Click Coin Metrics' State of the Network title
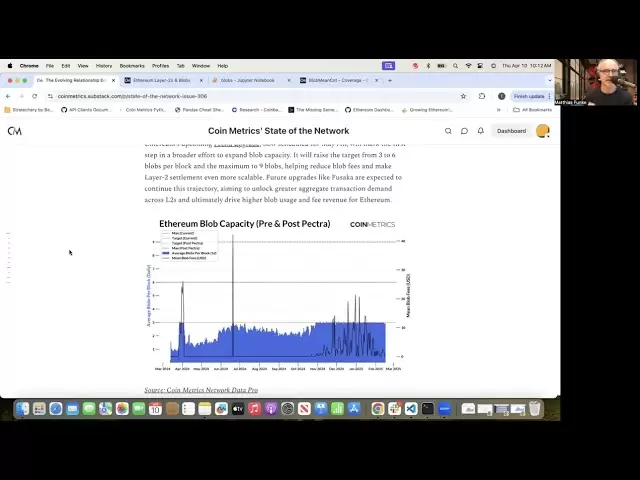The image size is (640, 480). 278,131
